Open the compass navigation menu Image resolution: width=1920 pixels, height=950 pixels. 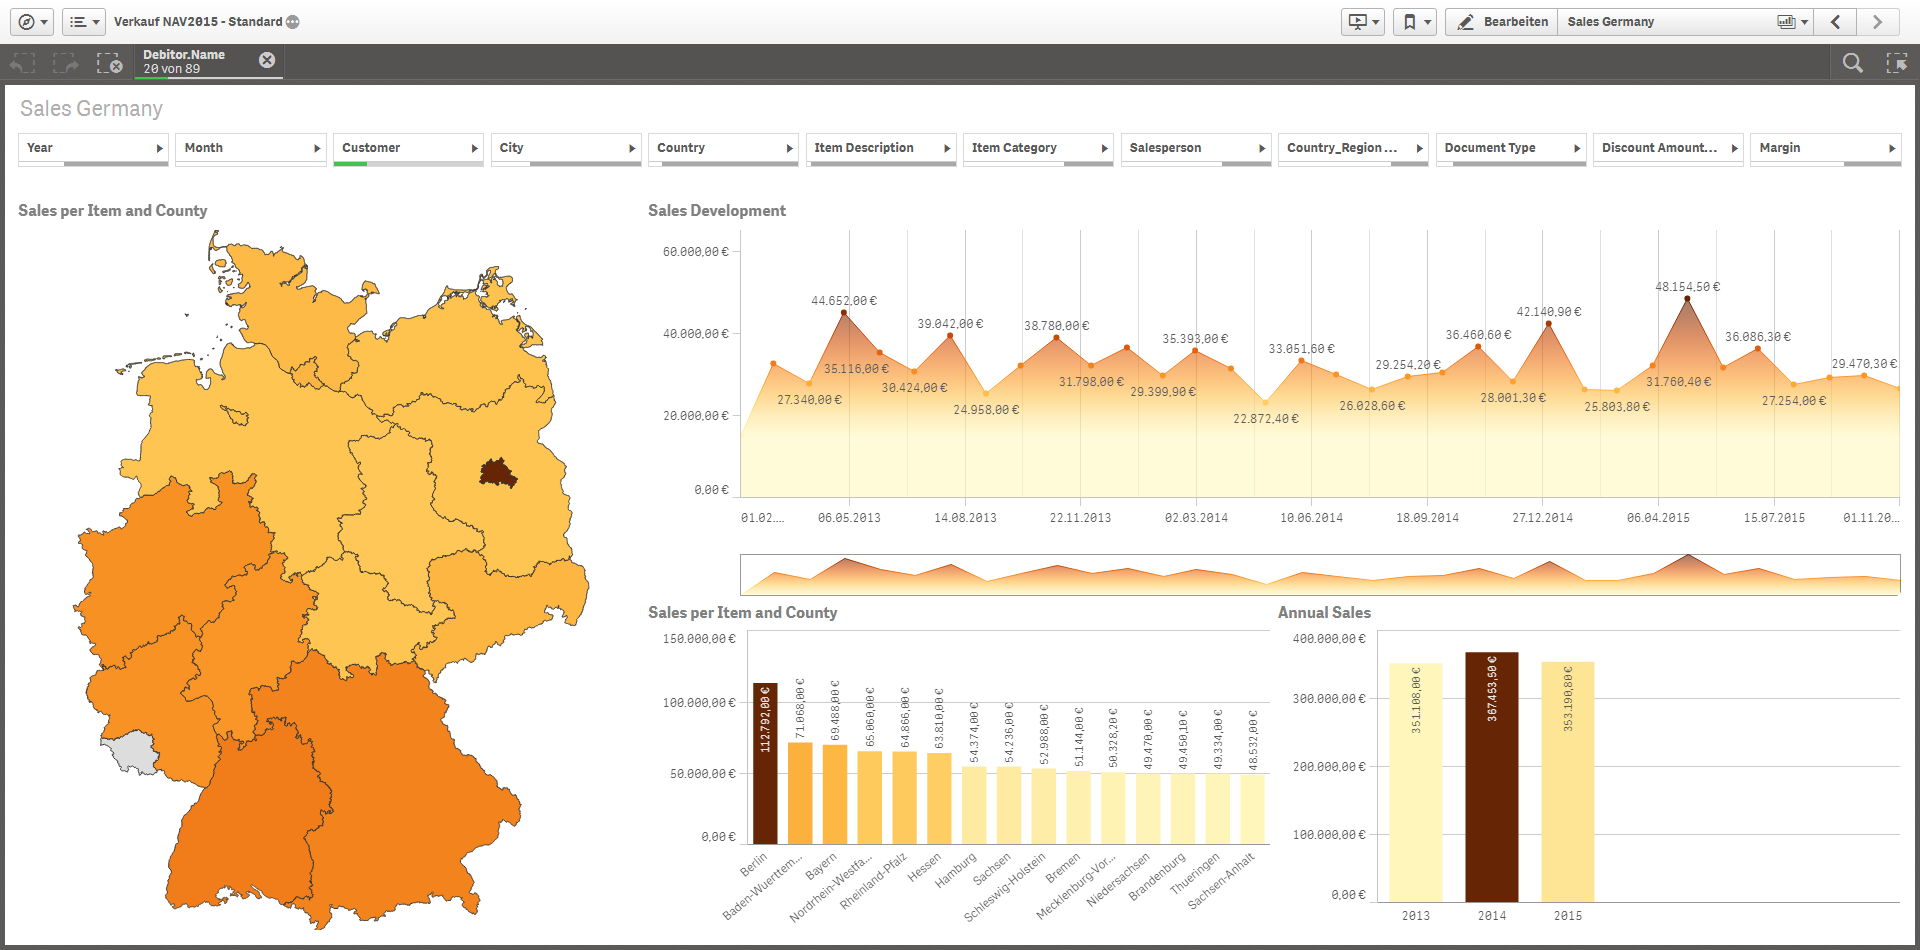click(x=33, y=22)
